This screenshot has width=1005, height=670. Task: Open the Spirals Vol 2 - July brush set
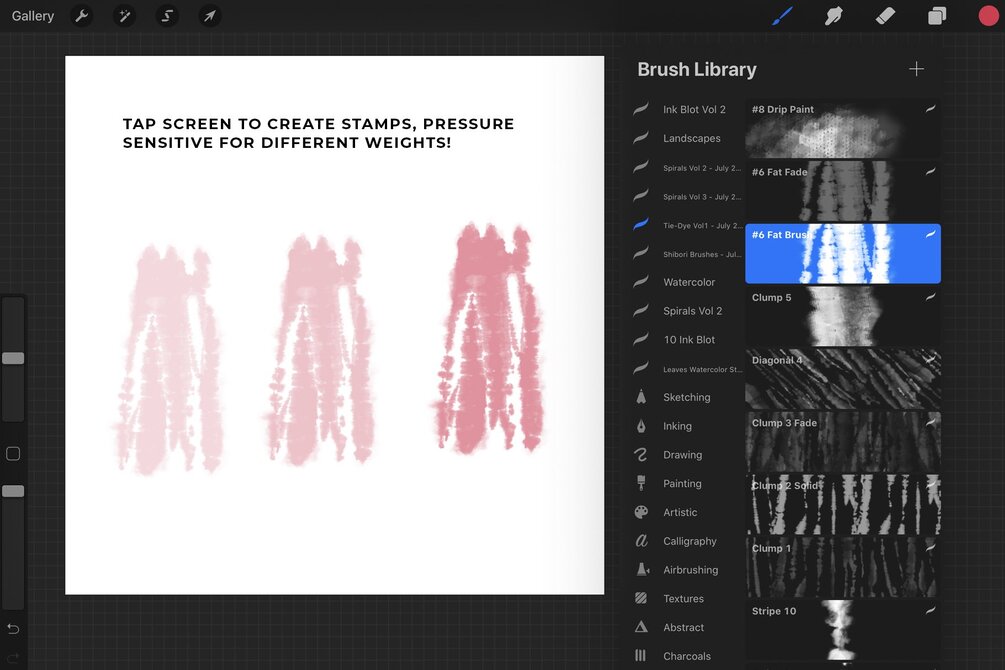tap(702, 168)
